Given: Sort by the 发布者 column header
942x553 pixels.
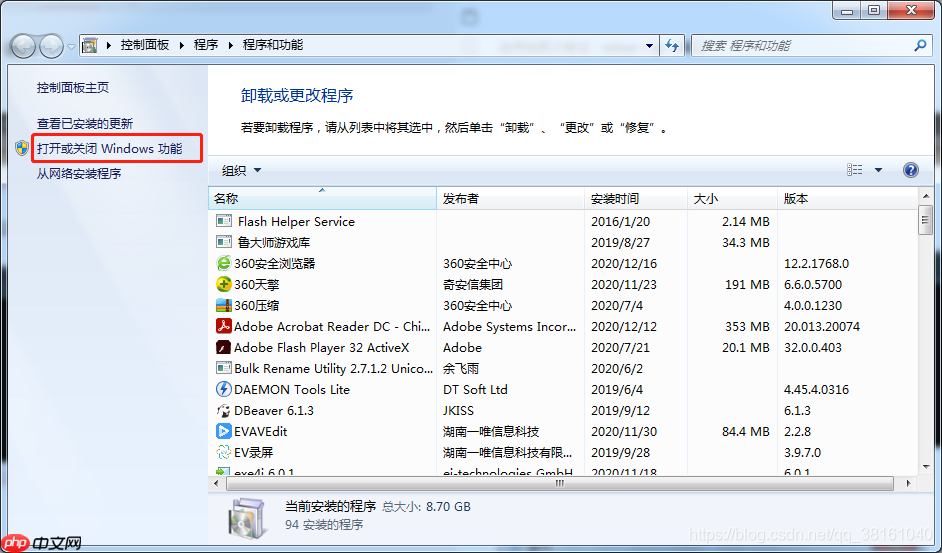Looking at the screenshot, I should (511, 198).
